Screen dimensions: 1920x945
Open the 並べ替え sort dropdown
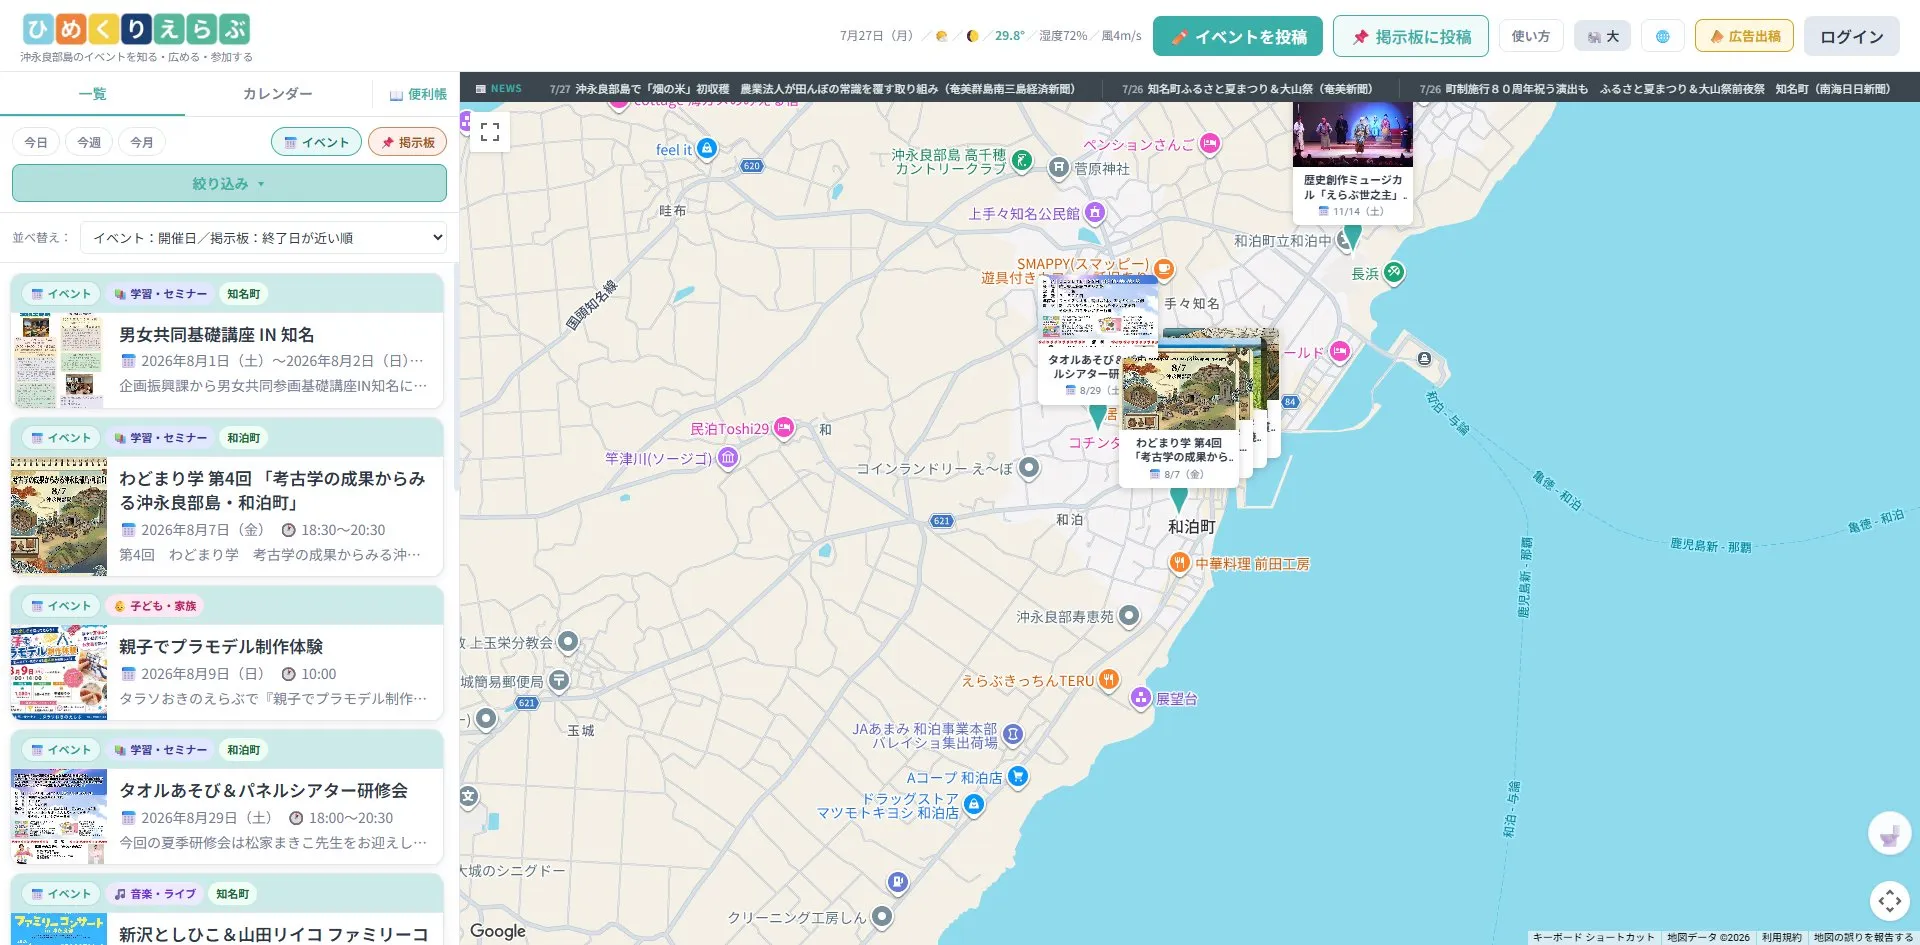coord(263,238)
